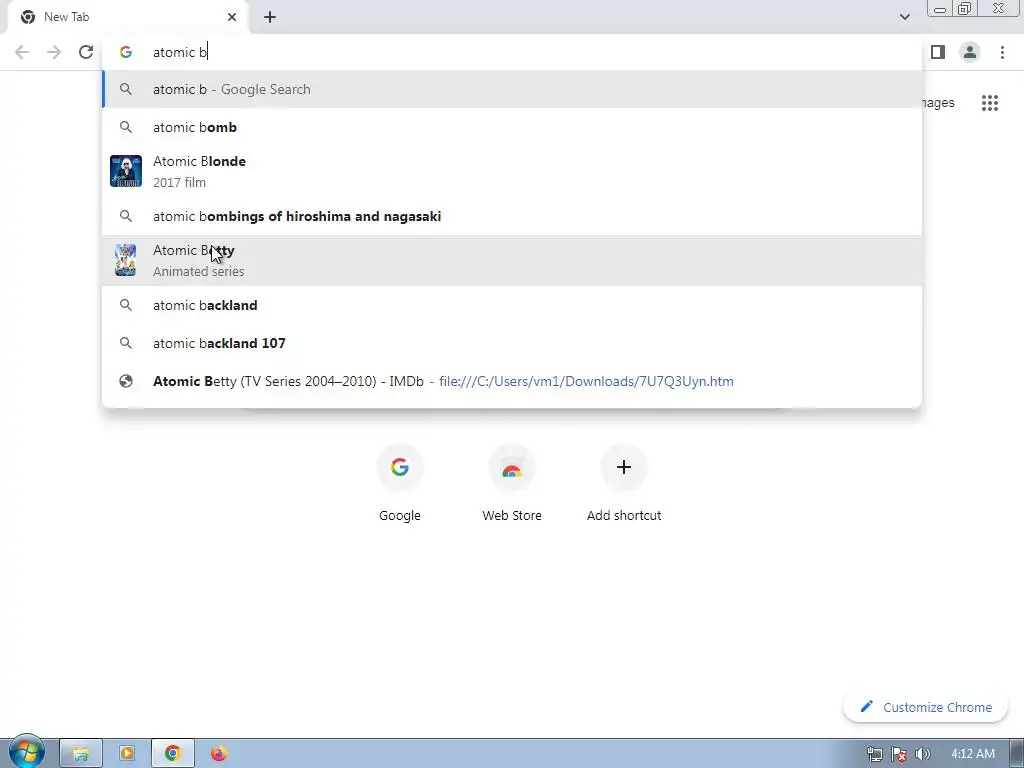Open the Google apps grid

tap(990, 103)
